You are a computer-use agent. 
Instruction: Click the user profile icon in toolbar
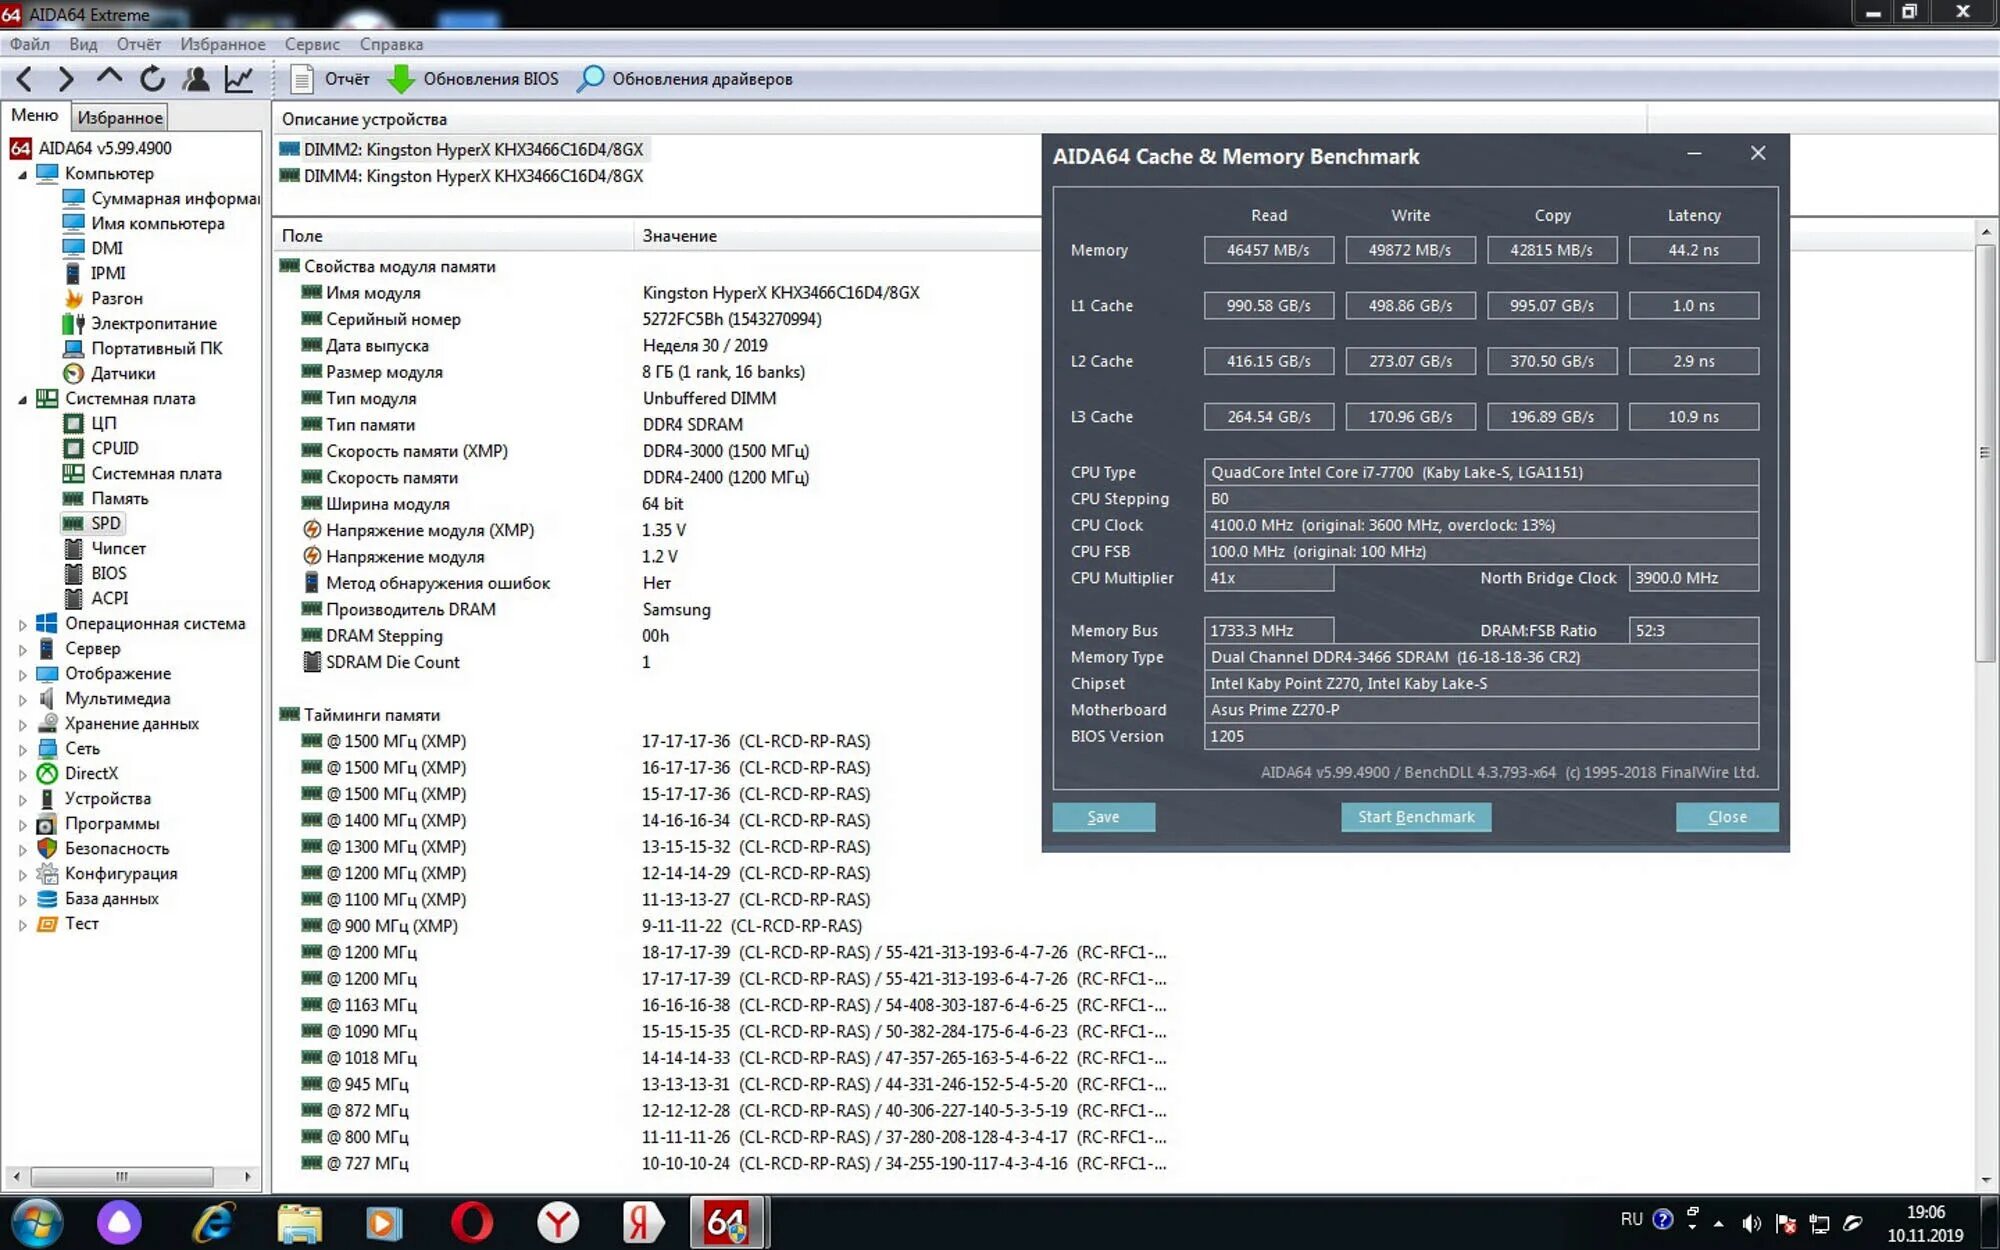point(196,79)
